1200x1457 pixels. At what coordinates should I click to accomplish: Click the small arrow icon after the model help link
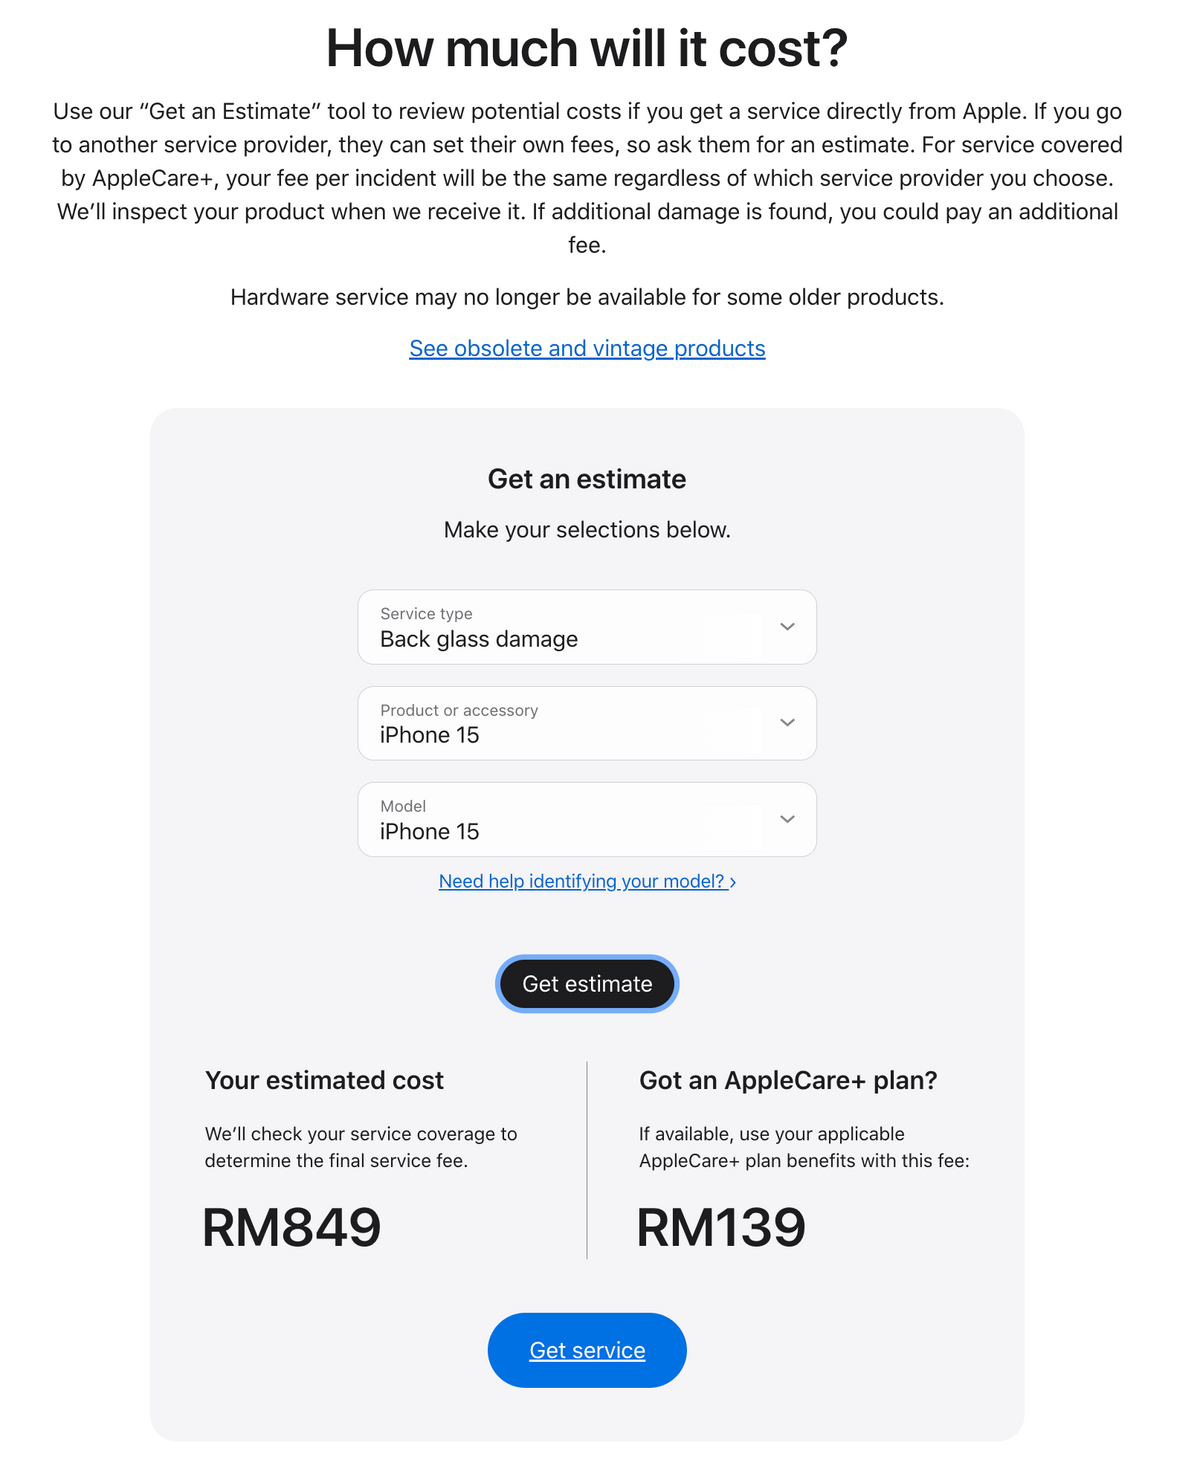pyautogui.click(x=733, y=882)
